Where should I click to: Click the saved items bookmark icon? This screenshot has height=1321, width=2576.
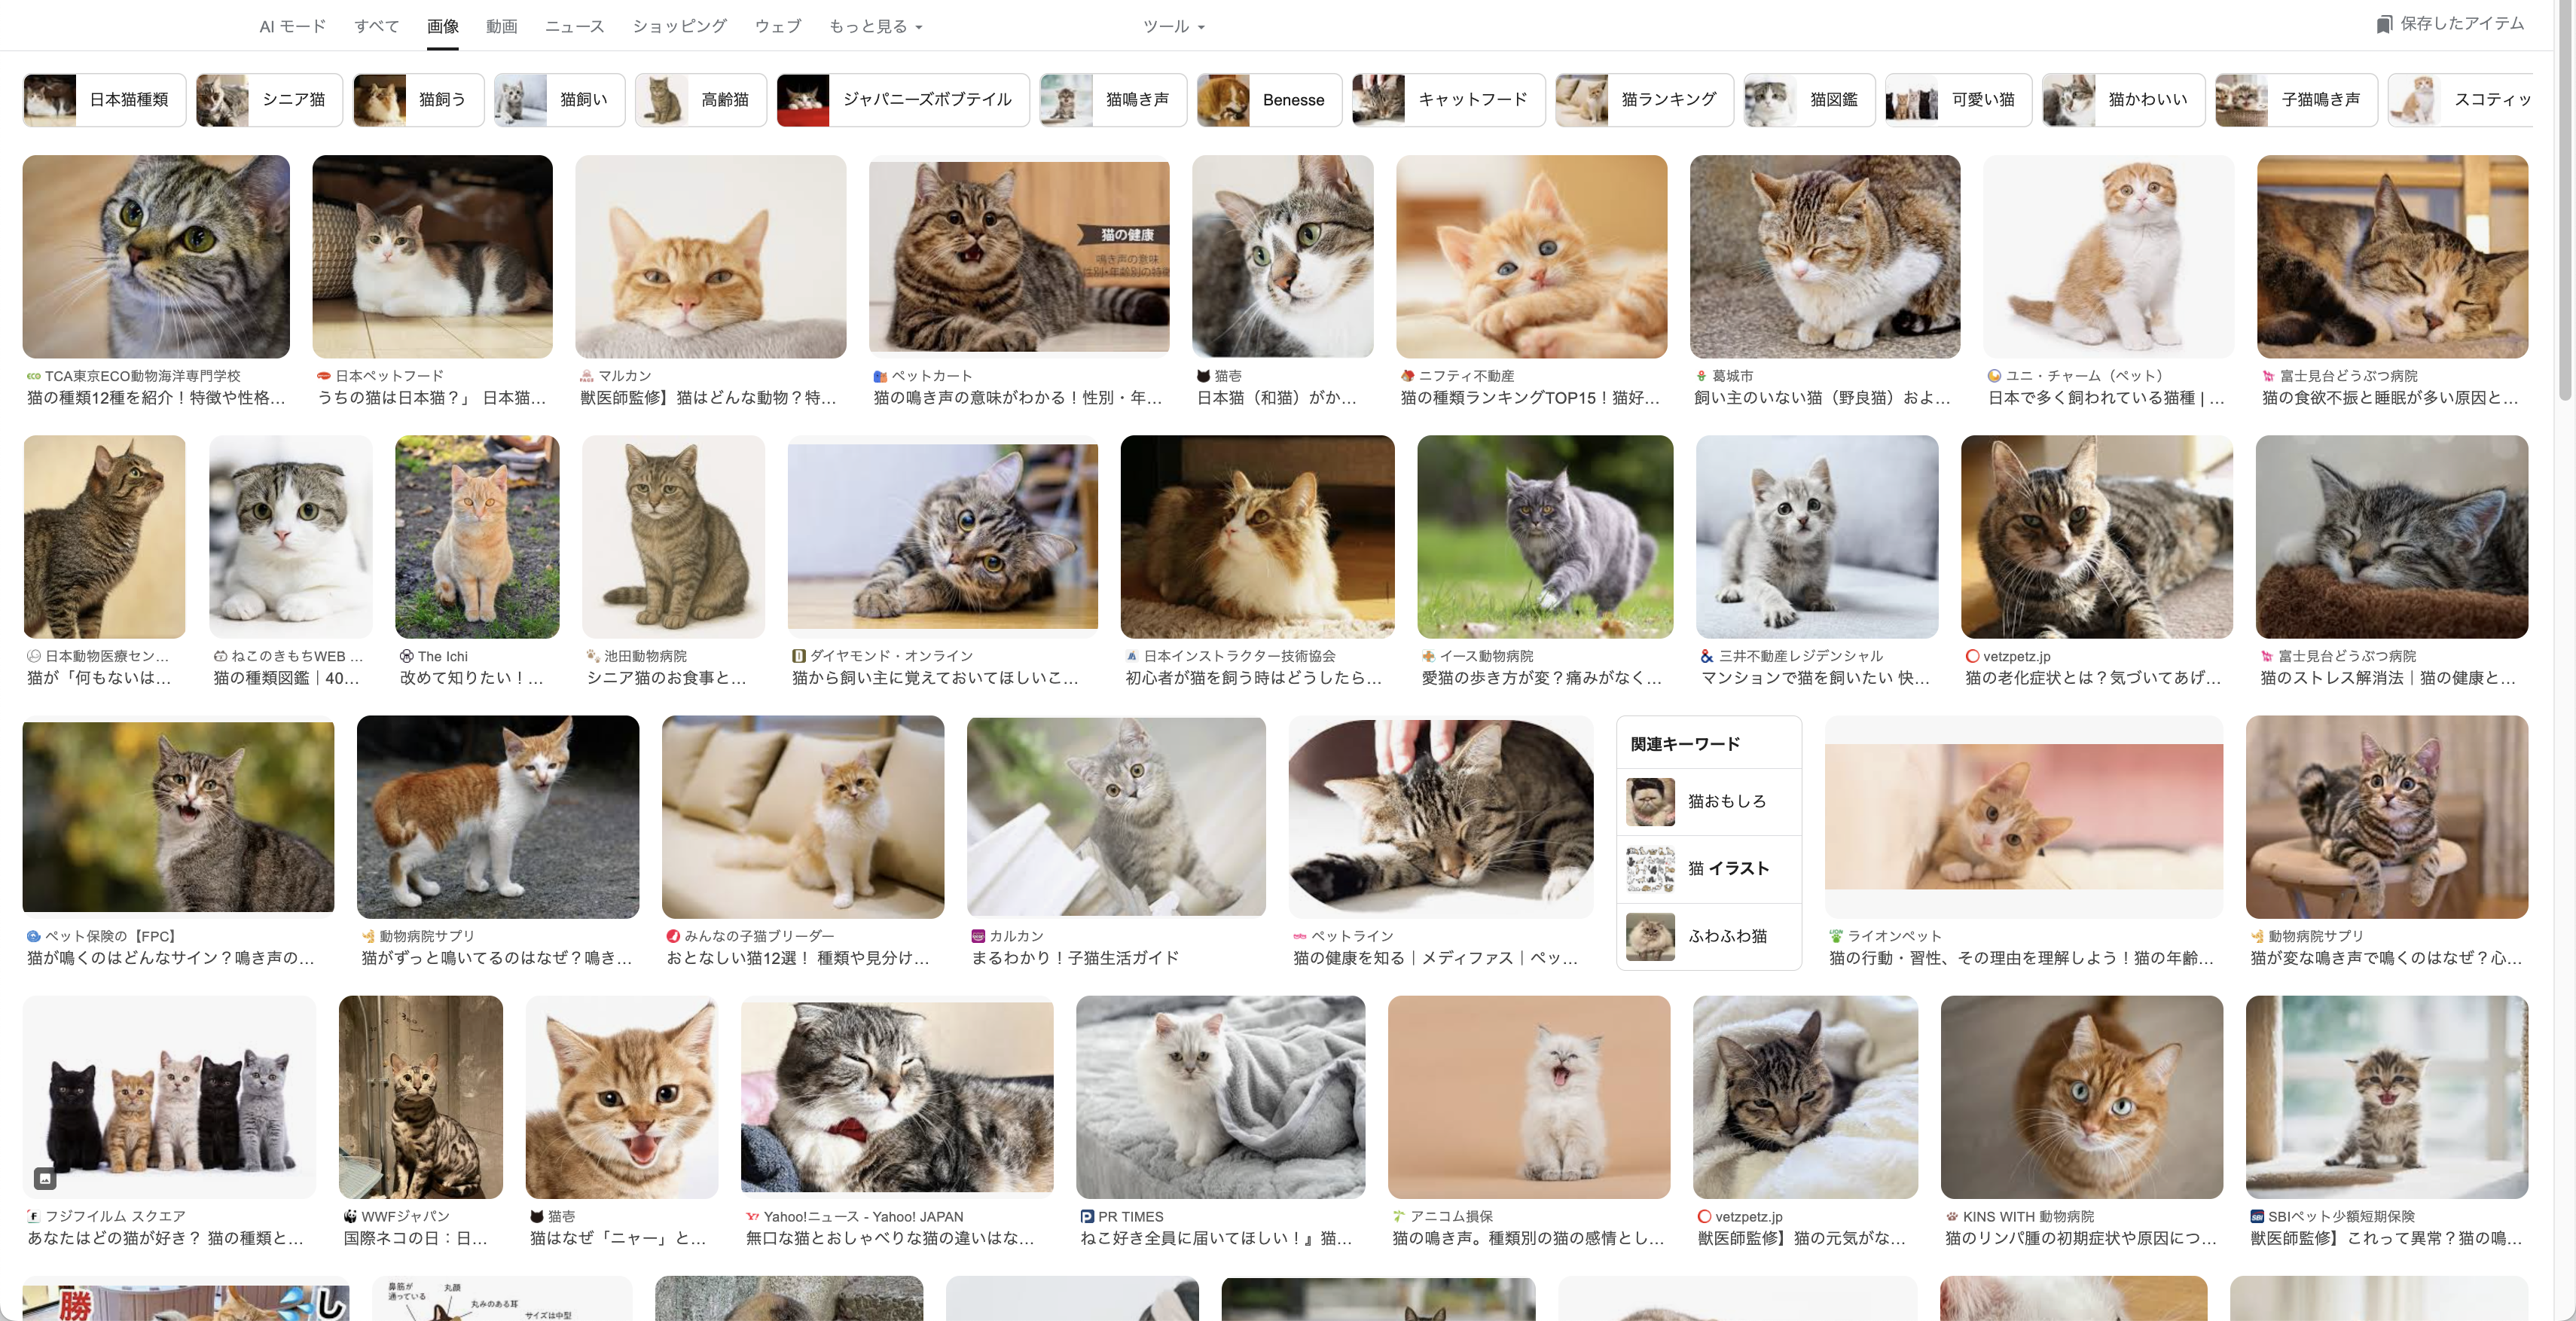2384,24
